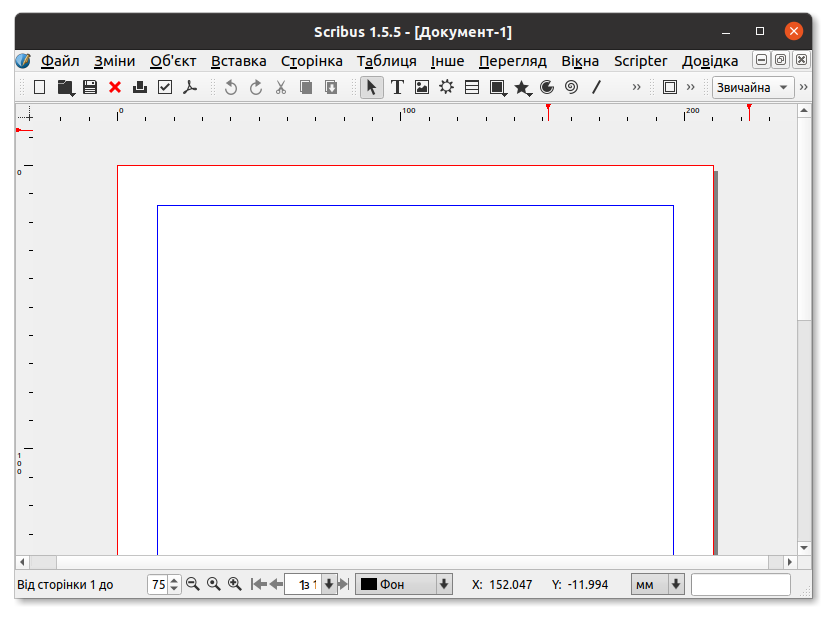Viewport: 831px width, 617px height.
Task: Select the Spiral tool
Action: tap(571, 87)
